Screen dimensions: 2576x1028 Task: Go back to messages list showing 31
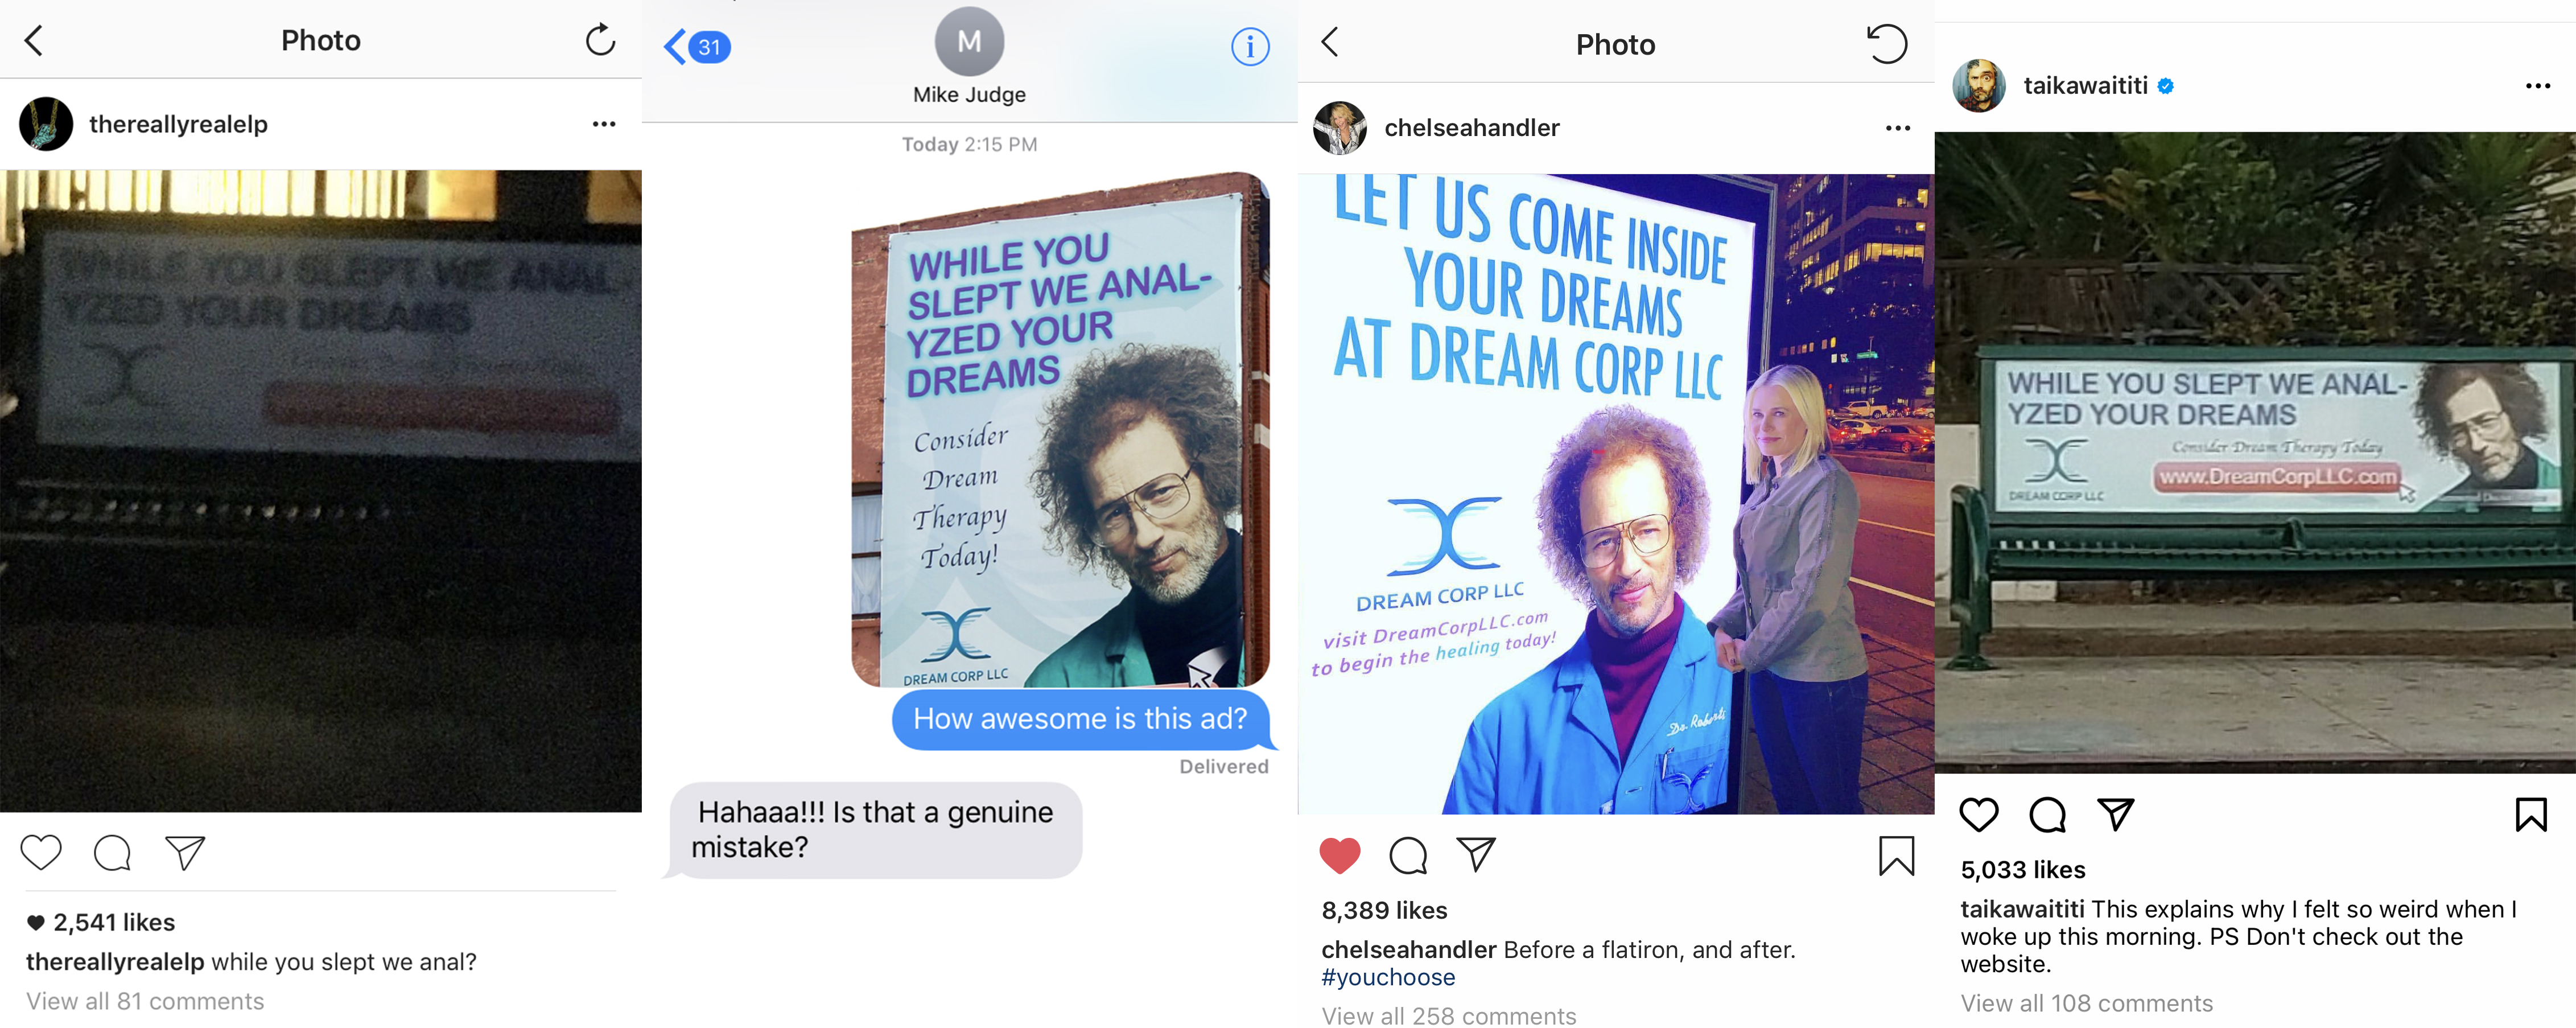697,46
